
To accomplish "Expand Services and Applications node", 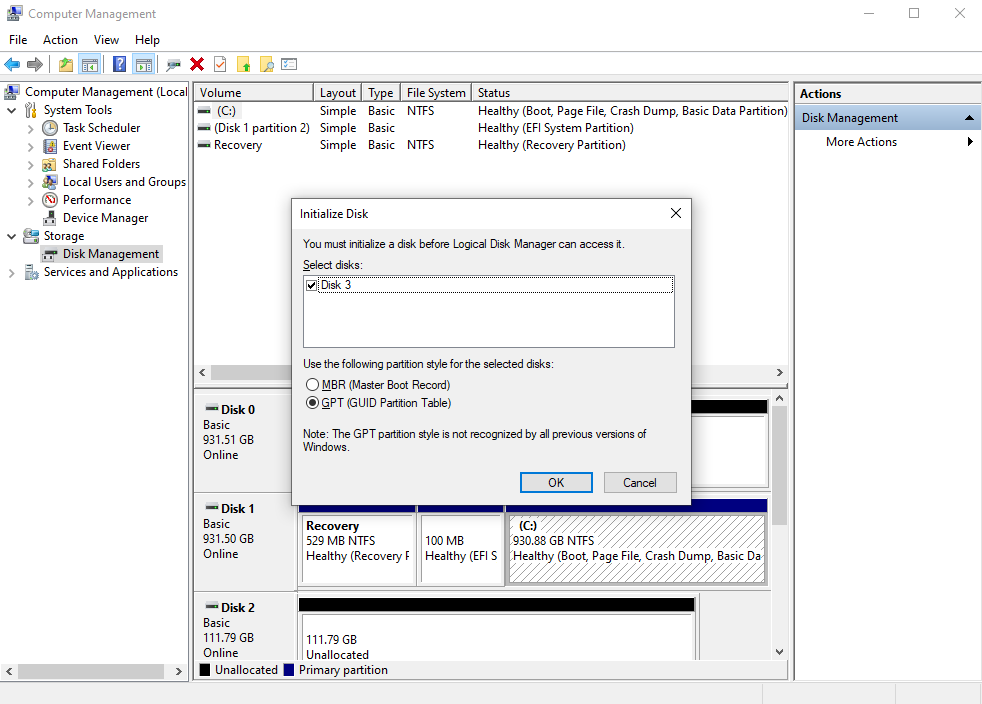I will pyautogui.click(x=11, y=273).
